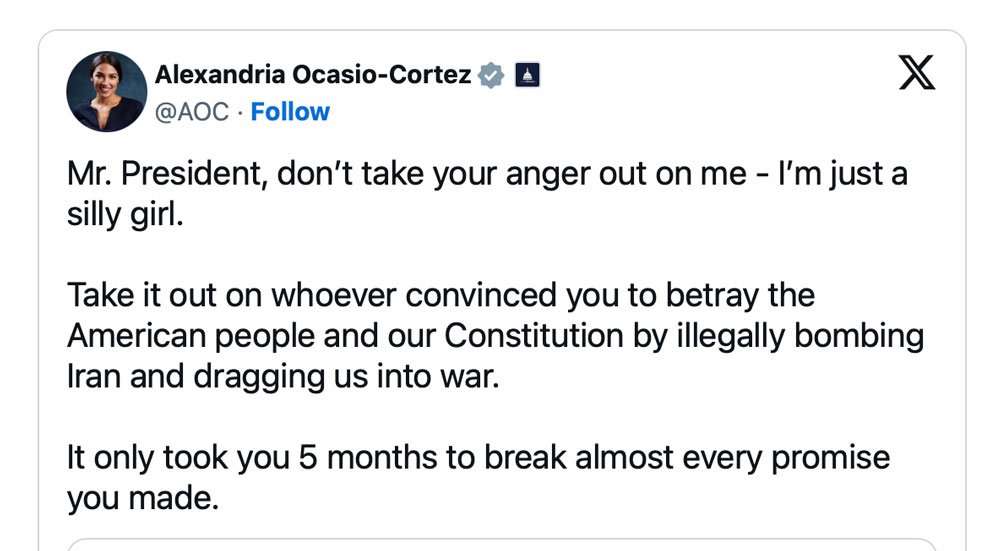Click the "It only took you" text
The image size is (990, 551).
point(179,458)
